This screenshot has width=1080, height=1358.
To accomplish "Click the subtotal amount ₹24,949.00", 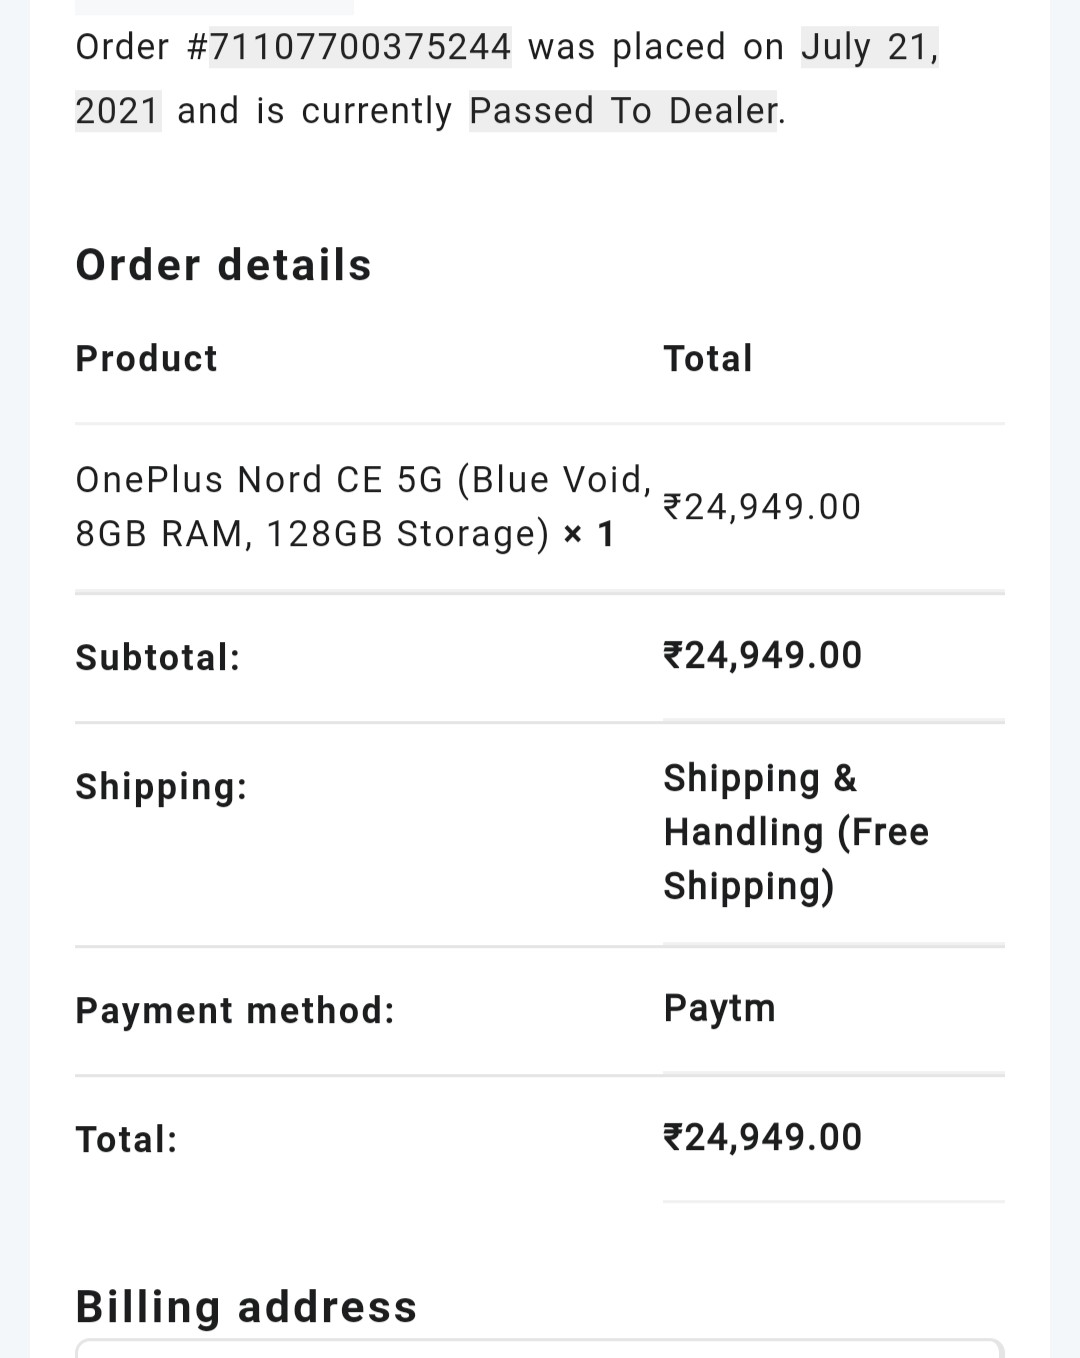I will click(762, 655).
